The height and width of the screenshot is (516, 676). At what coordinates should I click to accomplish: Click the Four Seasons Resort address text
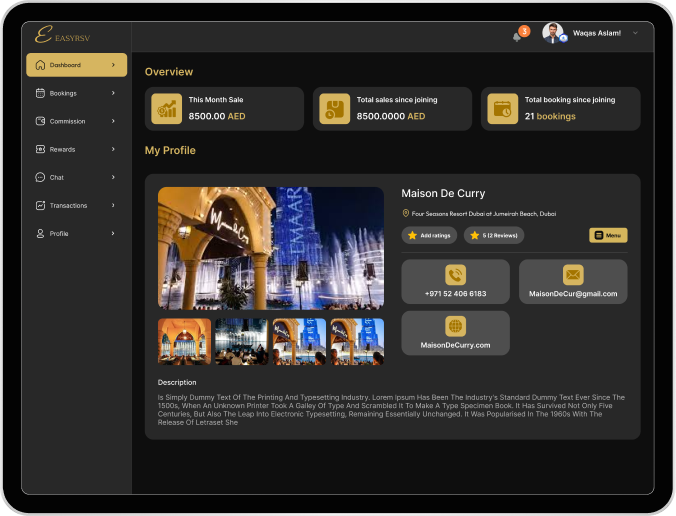pos(484,213)
